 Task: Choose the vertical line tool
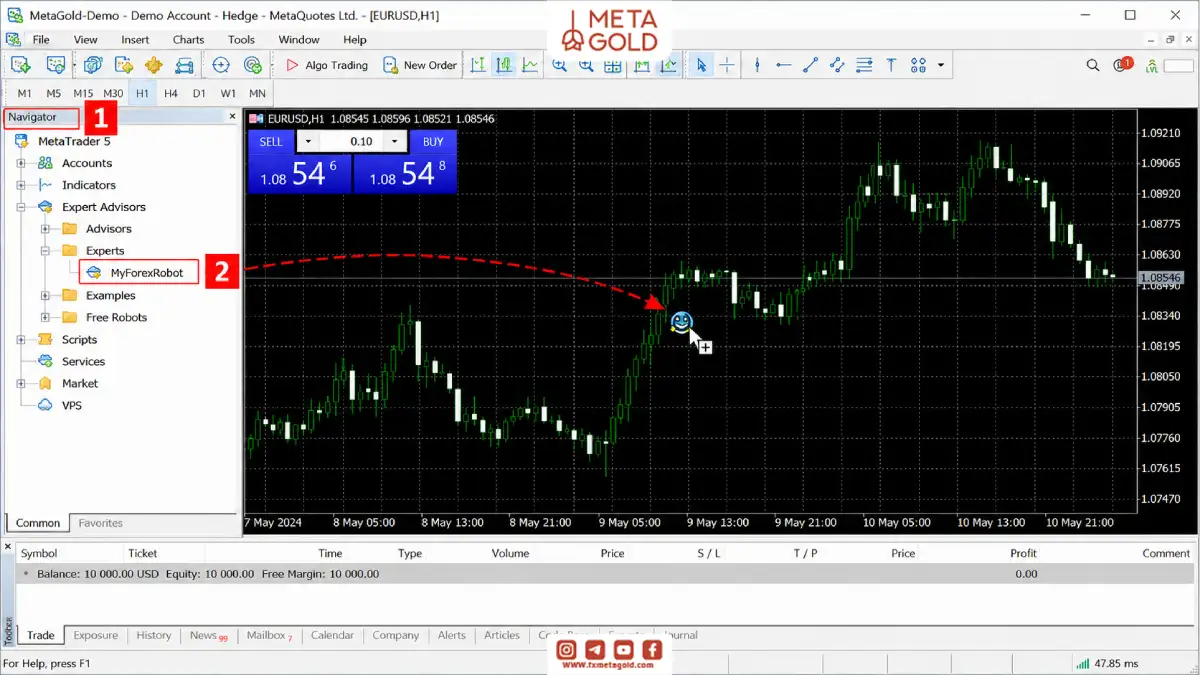(757, 65)
